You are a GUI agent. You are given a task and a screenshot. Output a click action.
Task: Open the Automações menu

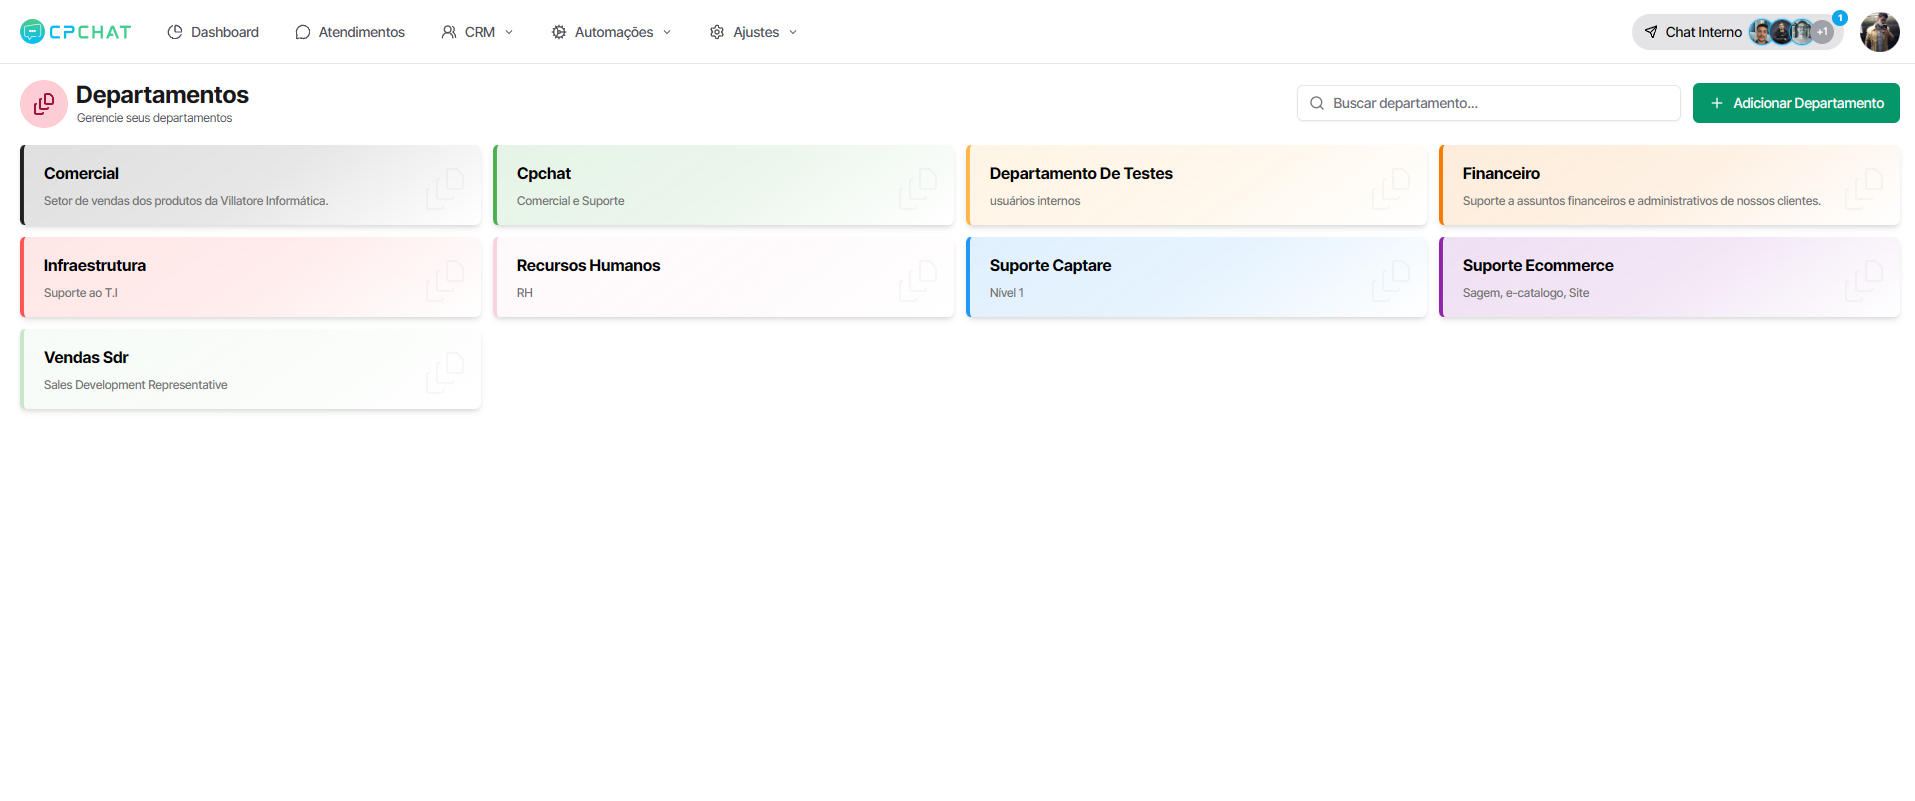point(611,32)
